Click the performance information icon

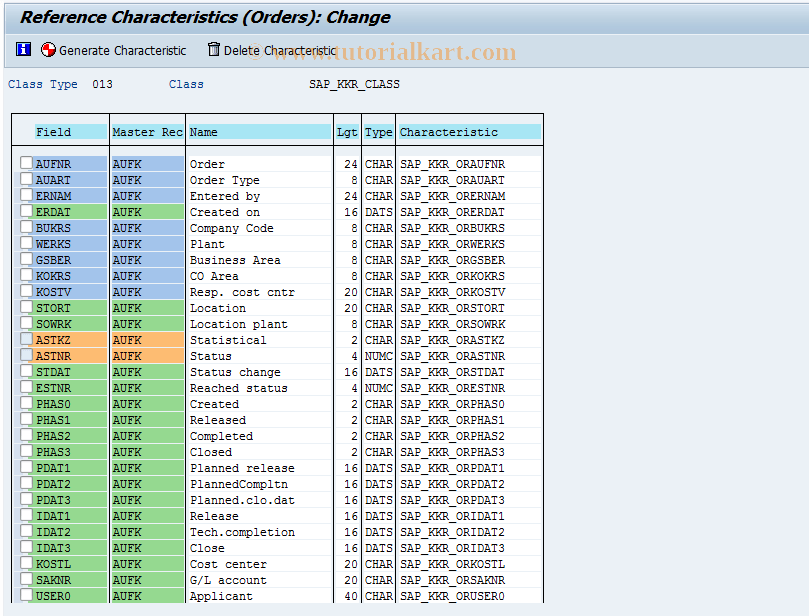coord(23,49)
